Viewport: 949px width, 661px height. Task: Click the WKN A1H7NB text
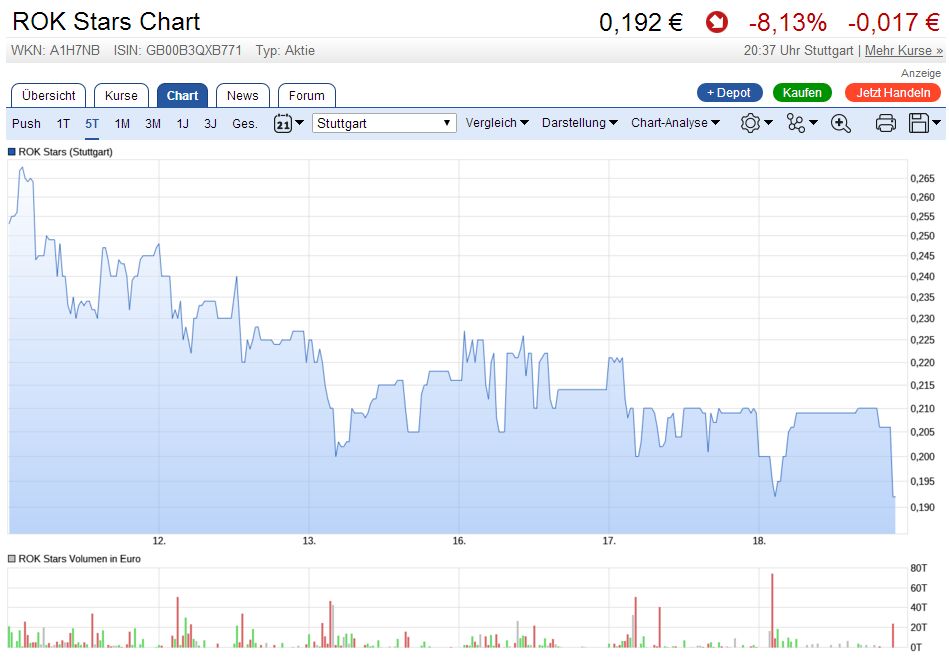56,51
